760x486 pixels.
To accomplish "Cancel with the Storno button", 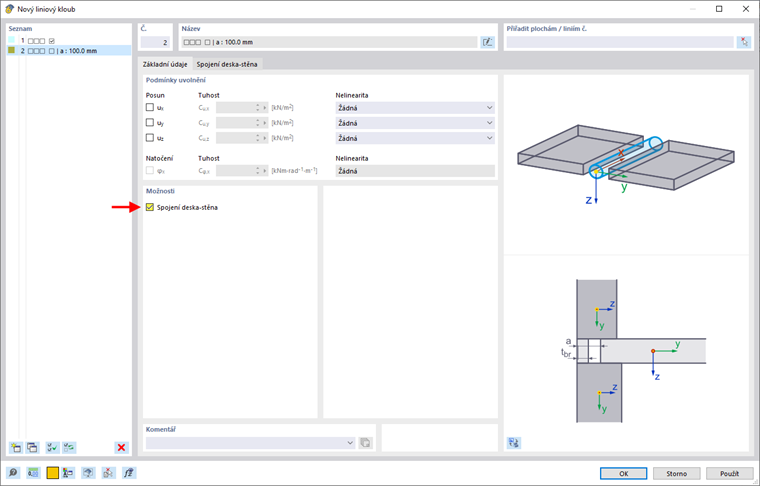I will point(677,473).
